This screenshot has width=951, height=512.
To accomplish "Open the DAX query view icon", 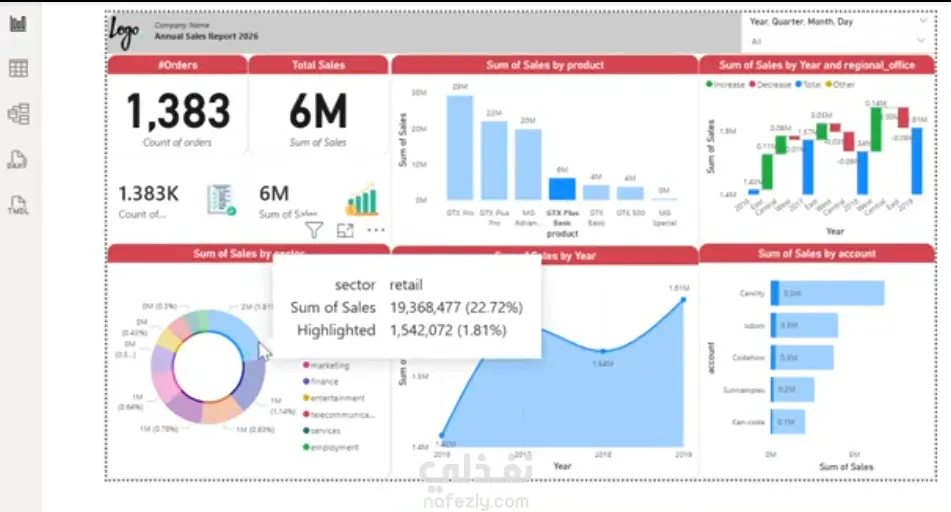I will (x=17, y=160).
